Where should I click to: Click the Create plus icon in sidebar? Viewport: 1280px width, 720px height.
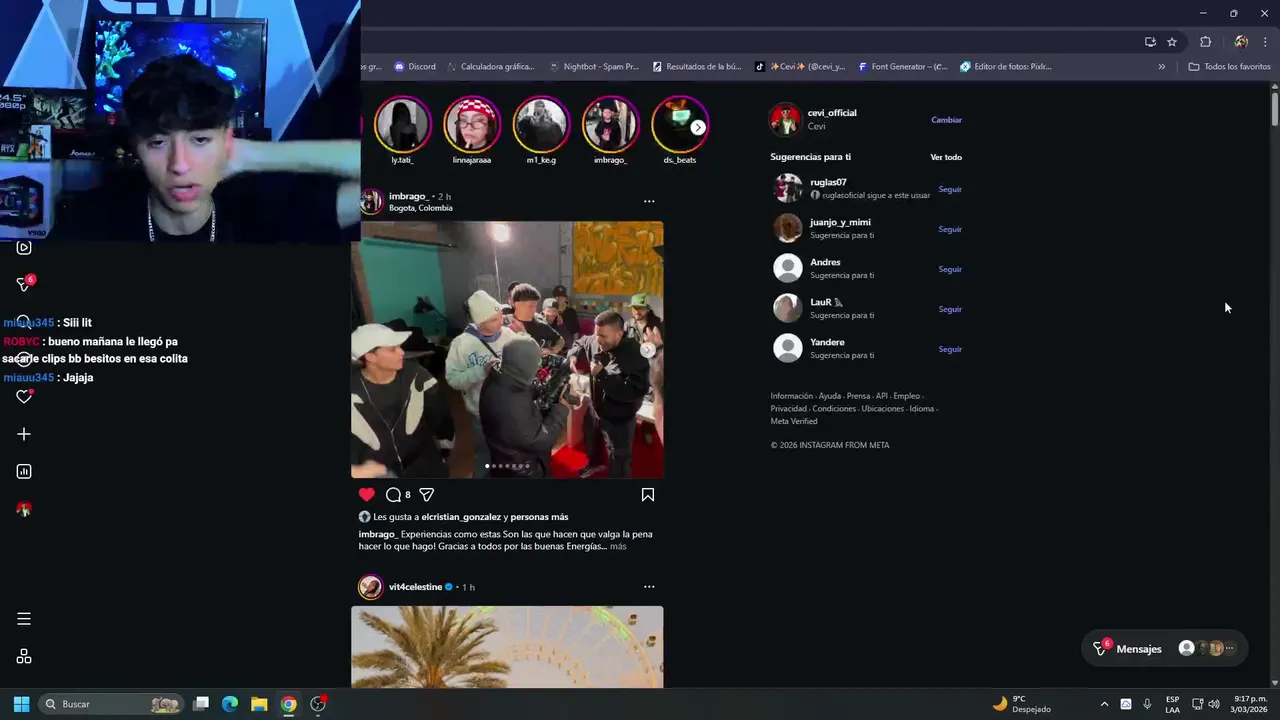point(24,434)
